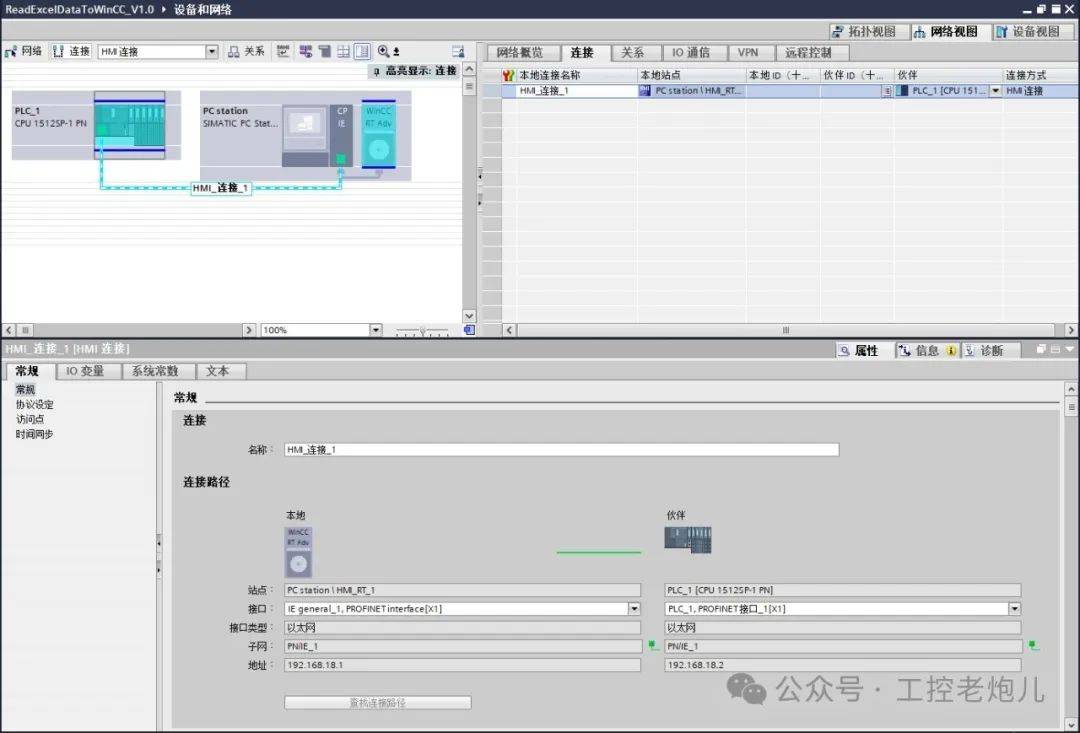Screen dimensions: 1080x733
Task: Collapse the inspector with the down-triangle icon
Action: click(x=1070, y=349)
